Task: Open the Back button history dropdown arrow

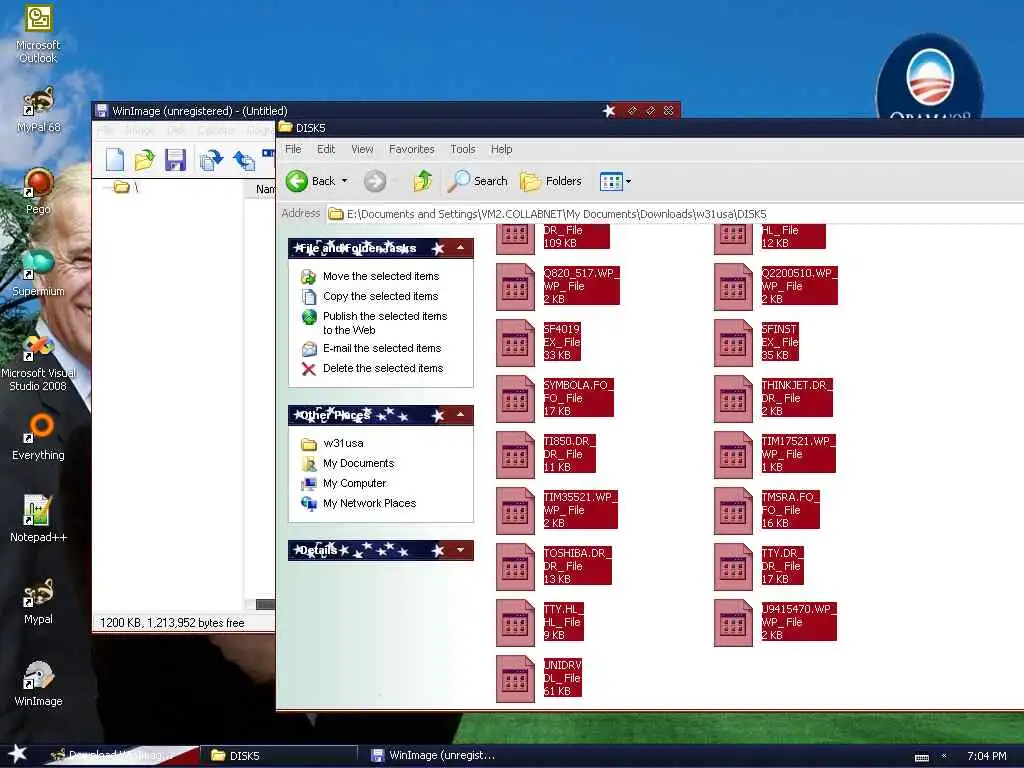Action: (x=345, y=181)
